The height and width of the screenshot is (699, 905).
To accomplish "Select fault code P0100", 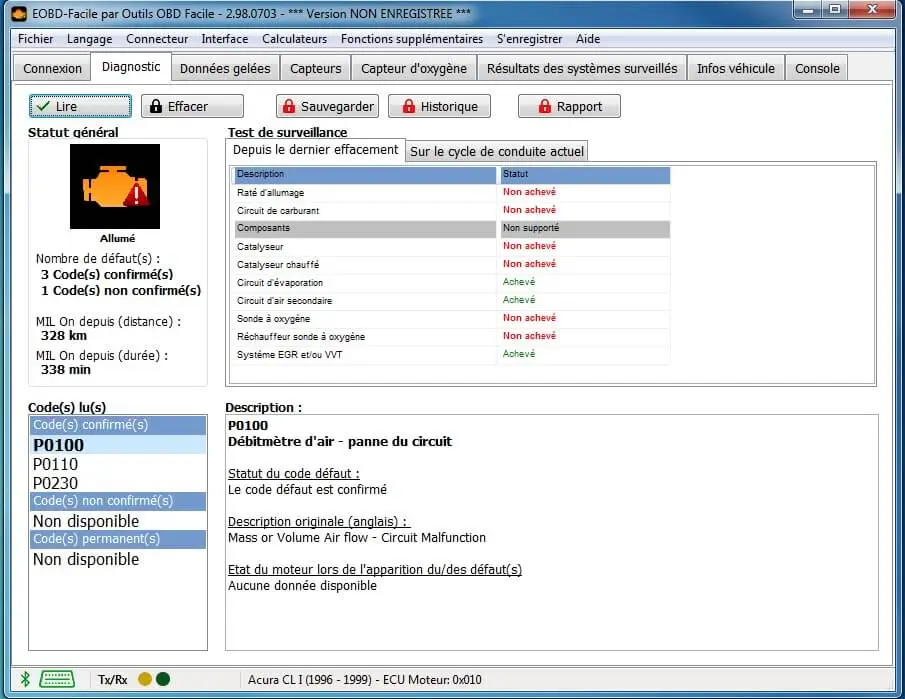I will [118, 445].
